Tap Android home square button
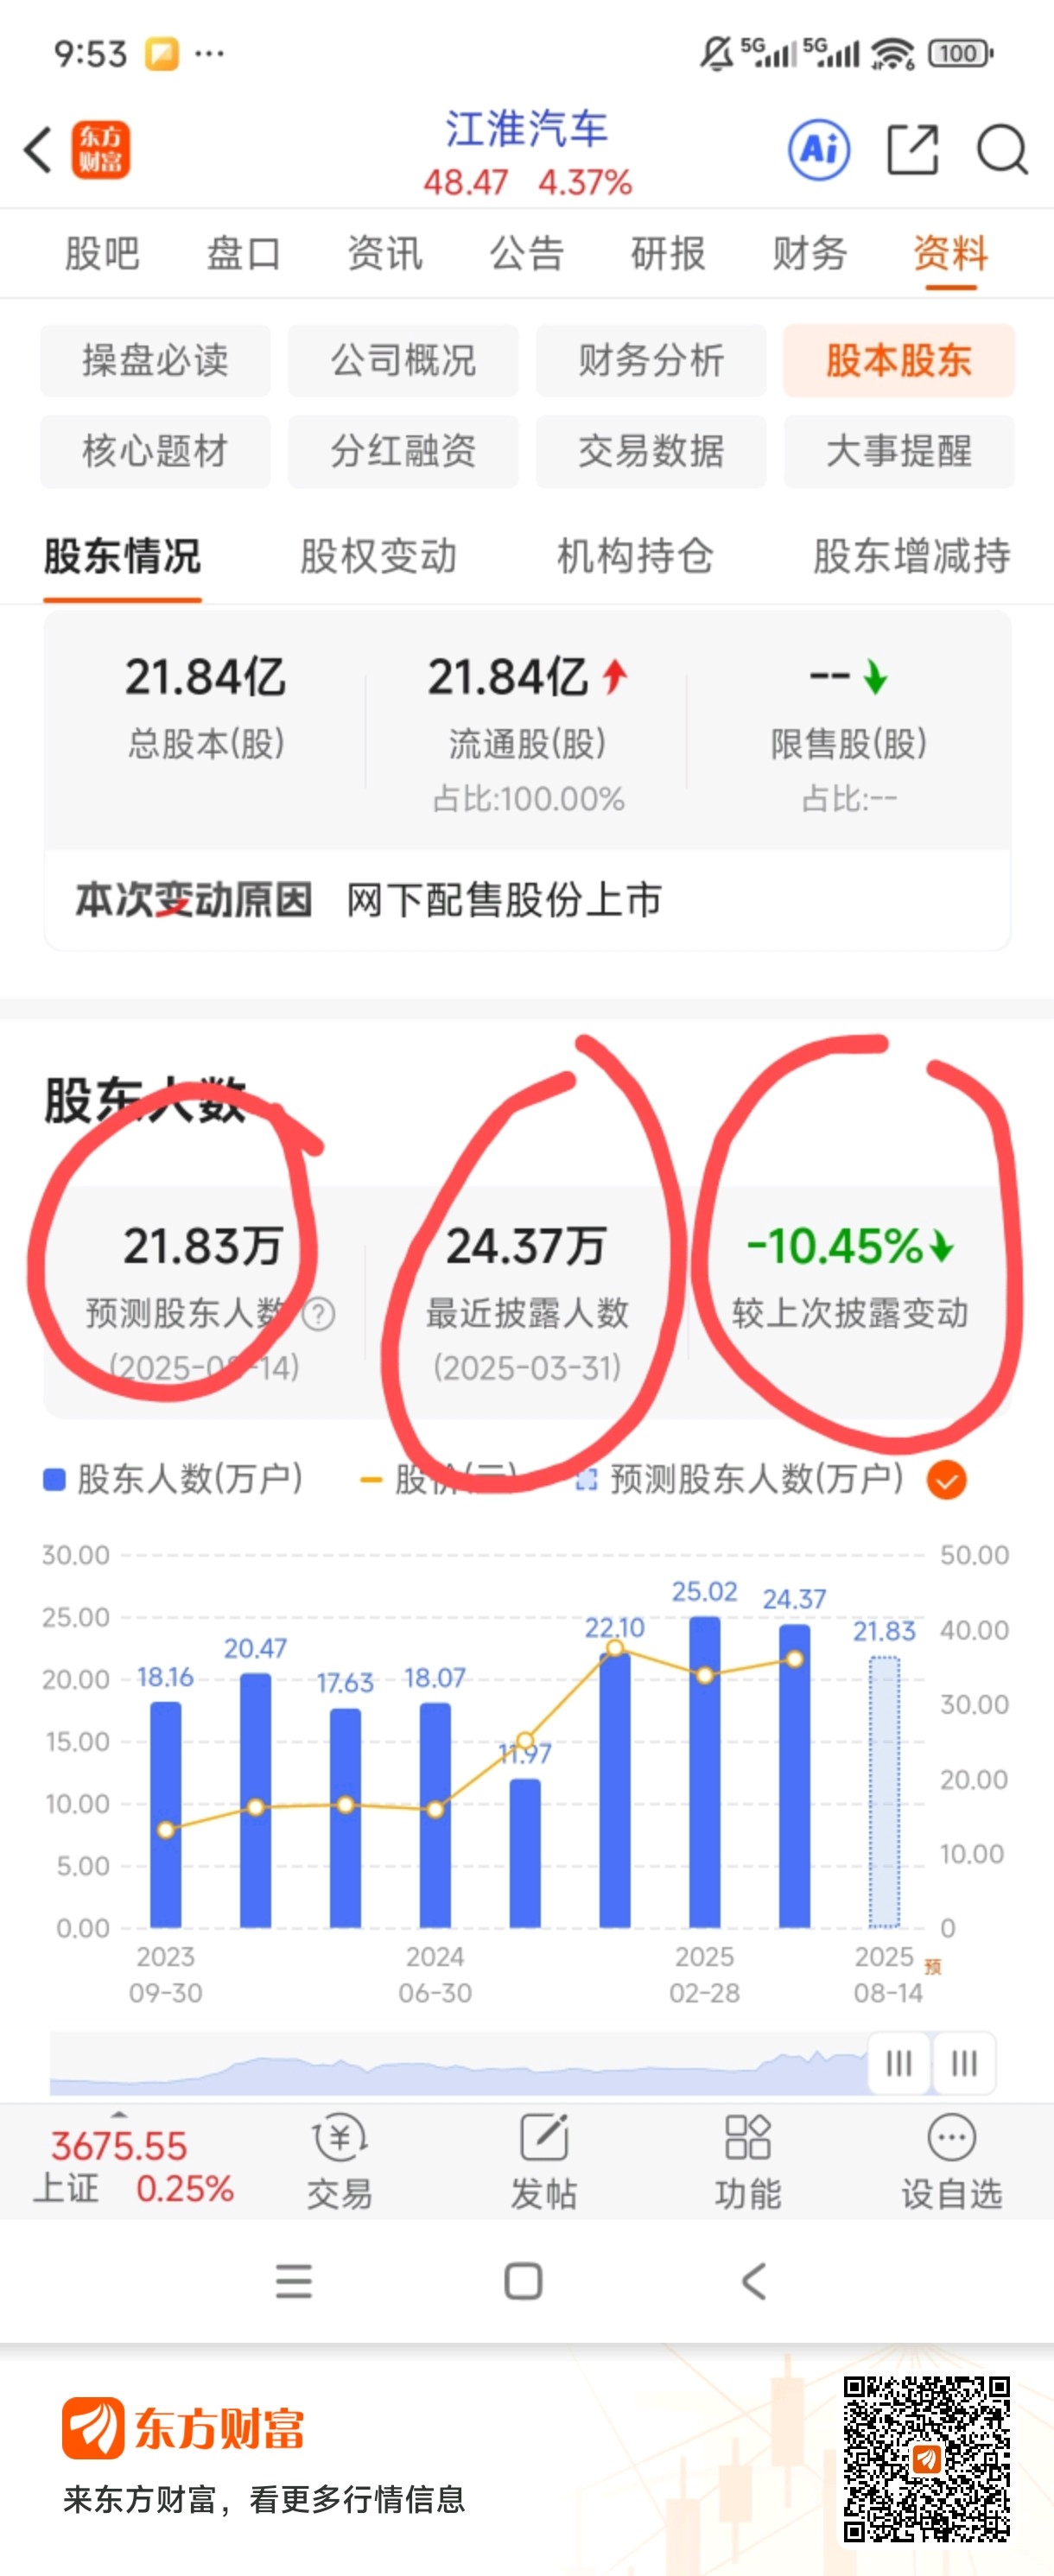1054x2576 pixels. tap(523, 2282)
